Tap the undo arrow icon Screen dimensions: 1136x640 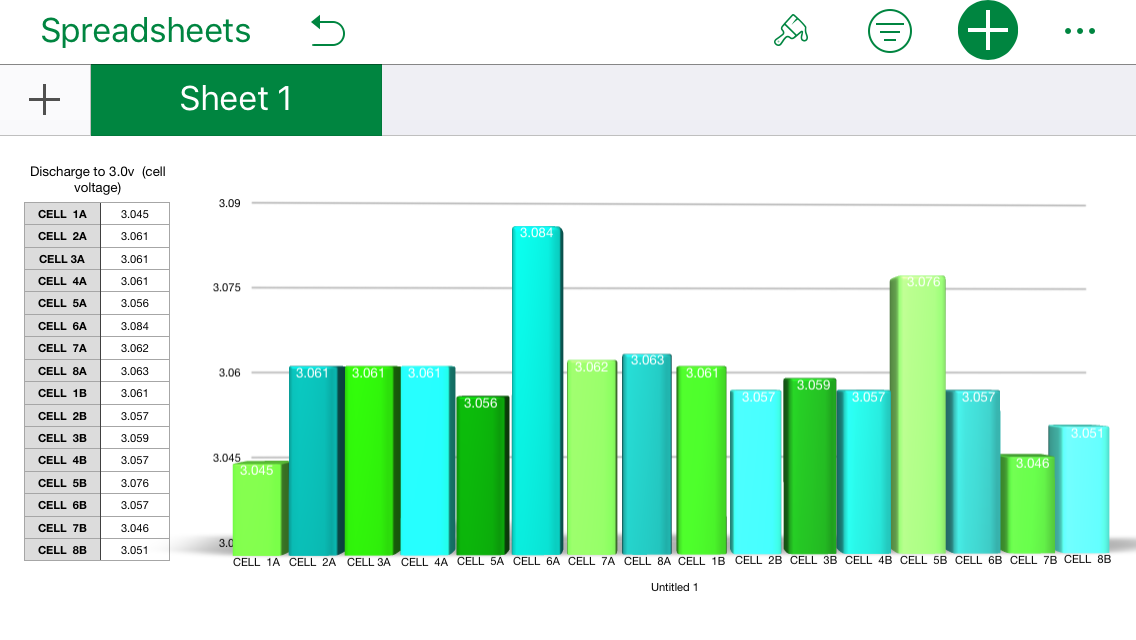(328, 31)
